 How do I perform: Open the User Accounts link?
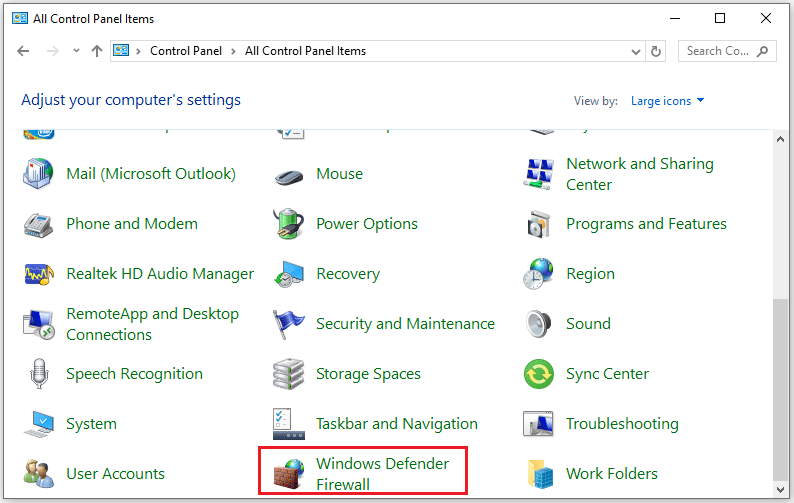coord(115,474)
